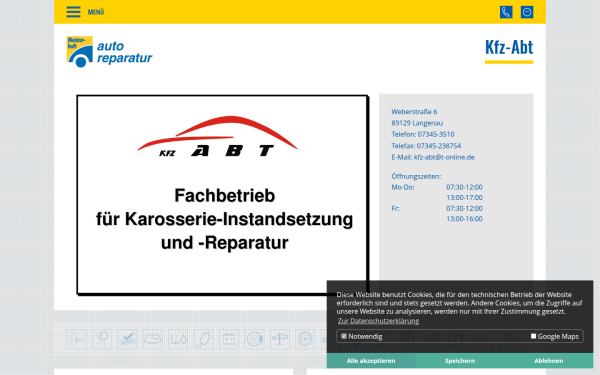The width and height of the screenshot is (600, 375).
Task: Click Mo-Do 07:30-12:00 hours
Action: coord(464,187)
